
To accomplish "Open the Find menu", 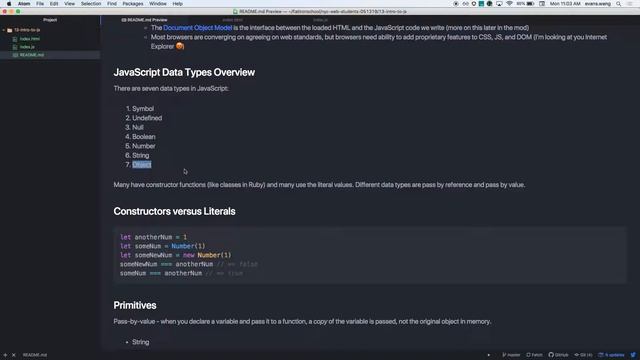I will (x=112, y=4).
